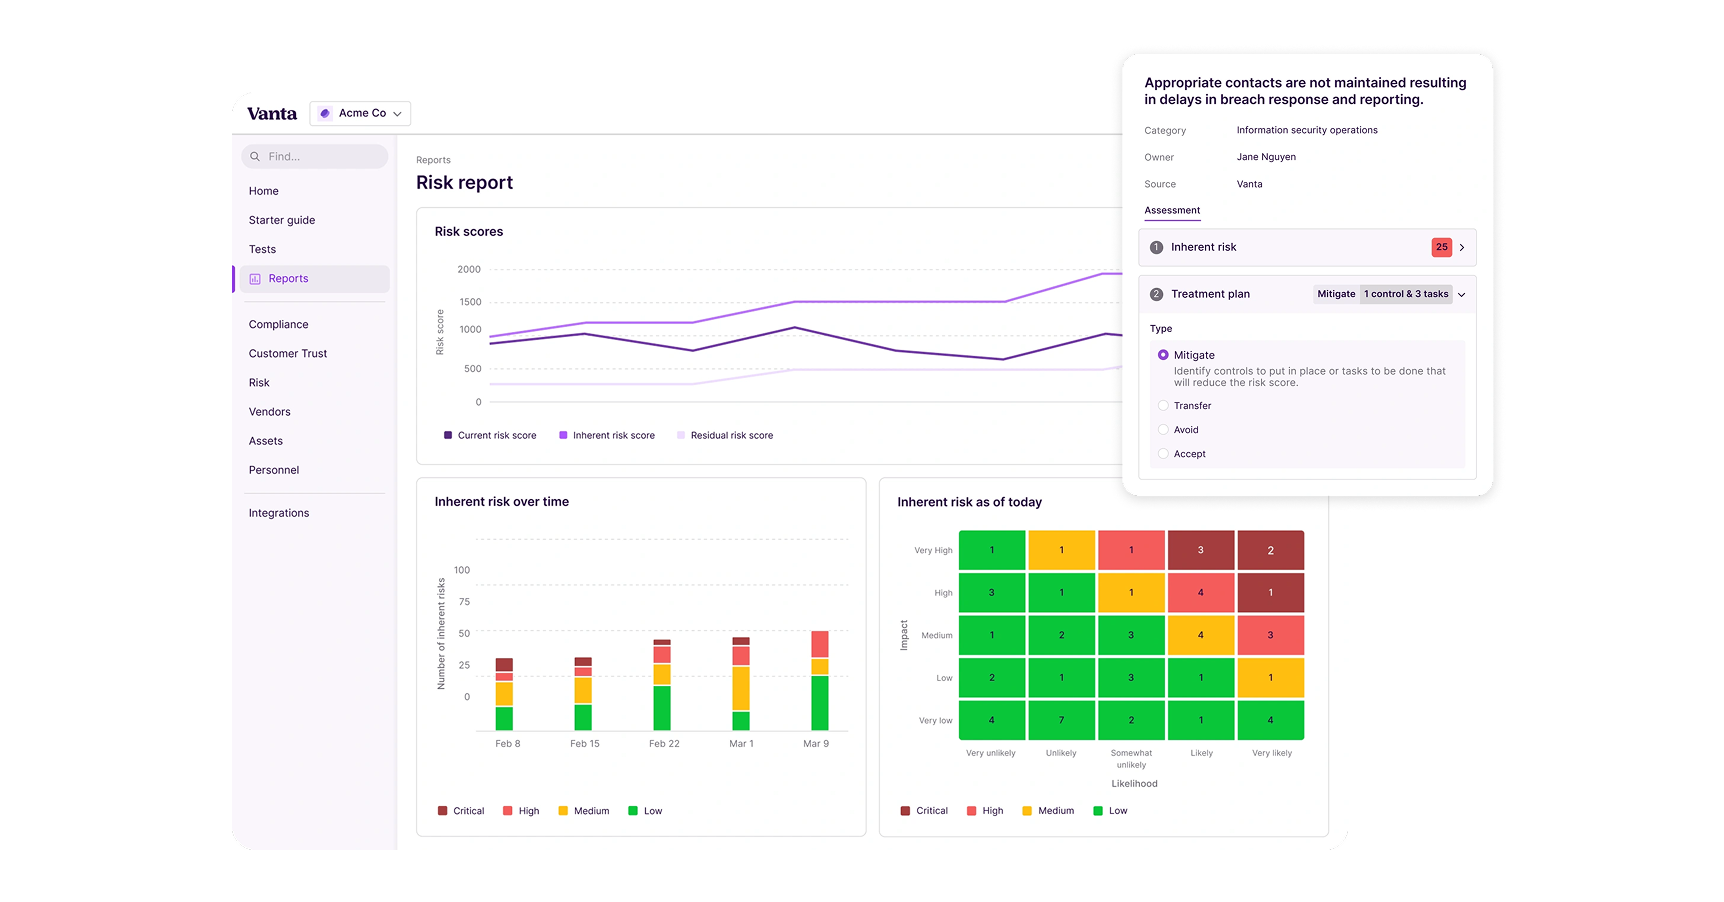Image resolution: width=1724 pixels, height=902 pixels.
Task: Select the Accept radio option
Action: click(x=1163, y=454)
